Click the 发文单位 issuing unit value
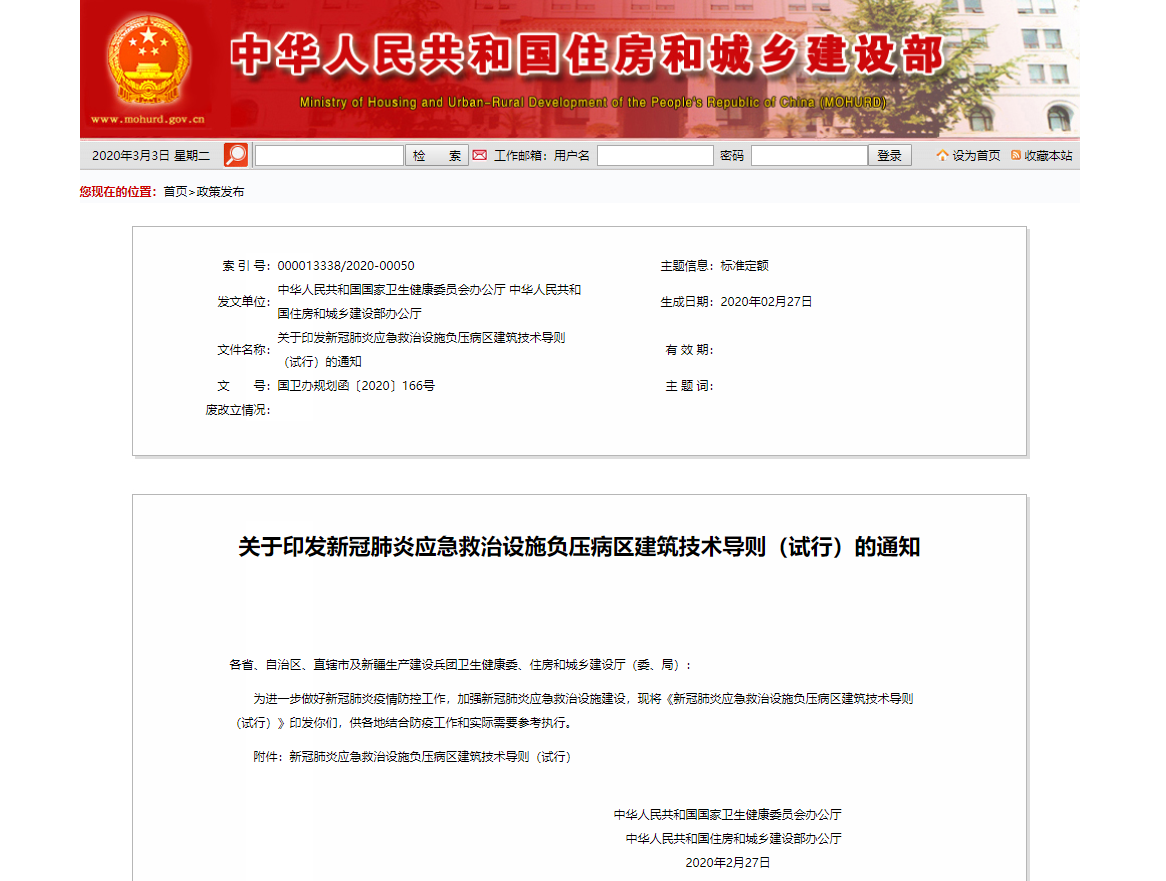 (429, 301)
